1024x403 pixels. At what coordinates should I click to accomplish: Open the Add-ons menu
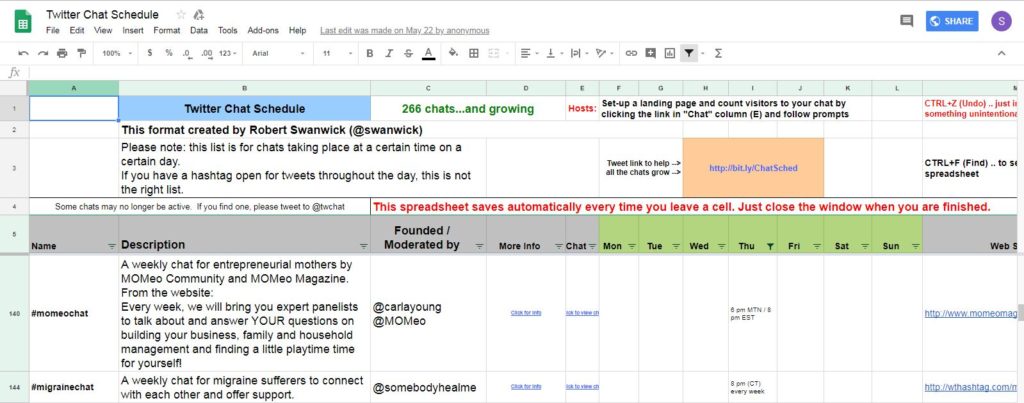[x=263, y=30]
